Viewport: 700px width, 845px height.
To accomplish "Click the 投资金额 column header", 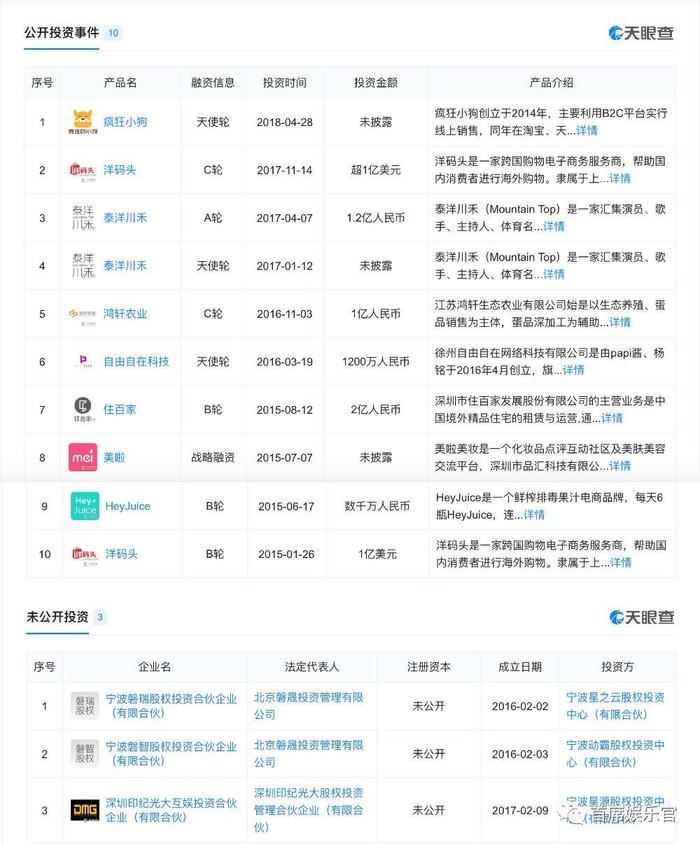I will point(376,82).
